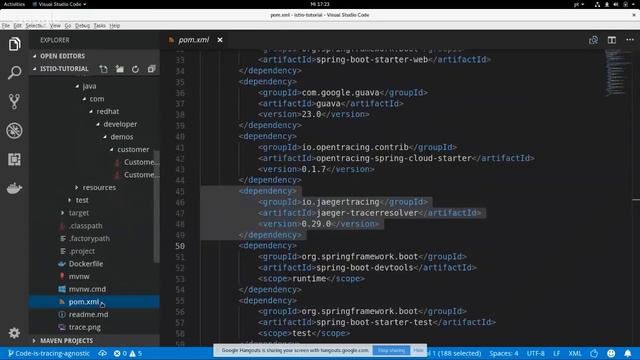
Task: Open the File menu
Action: [6, 26]
